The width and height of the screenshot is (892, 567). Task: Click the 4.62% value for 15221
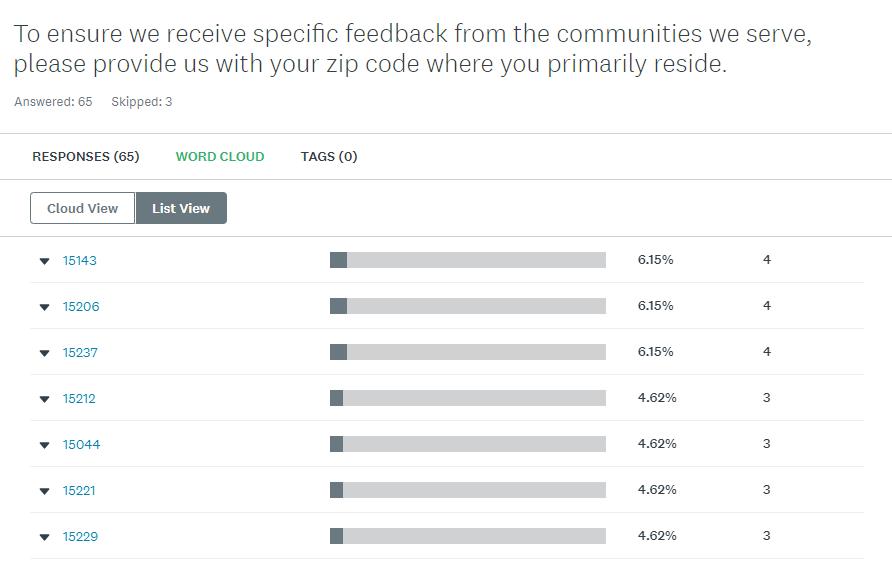point(657,490)
